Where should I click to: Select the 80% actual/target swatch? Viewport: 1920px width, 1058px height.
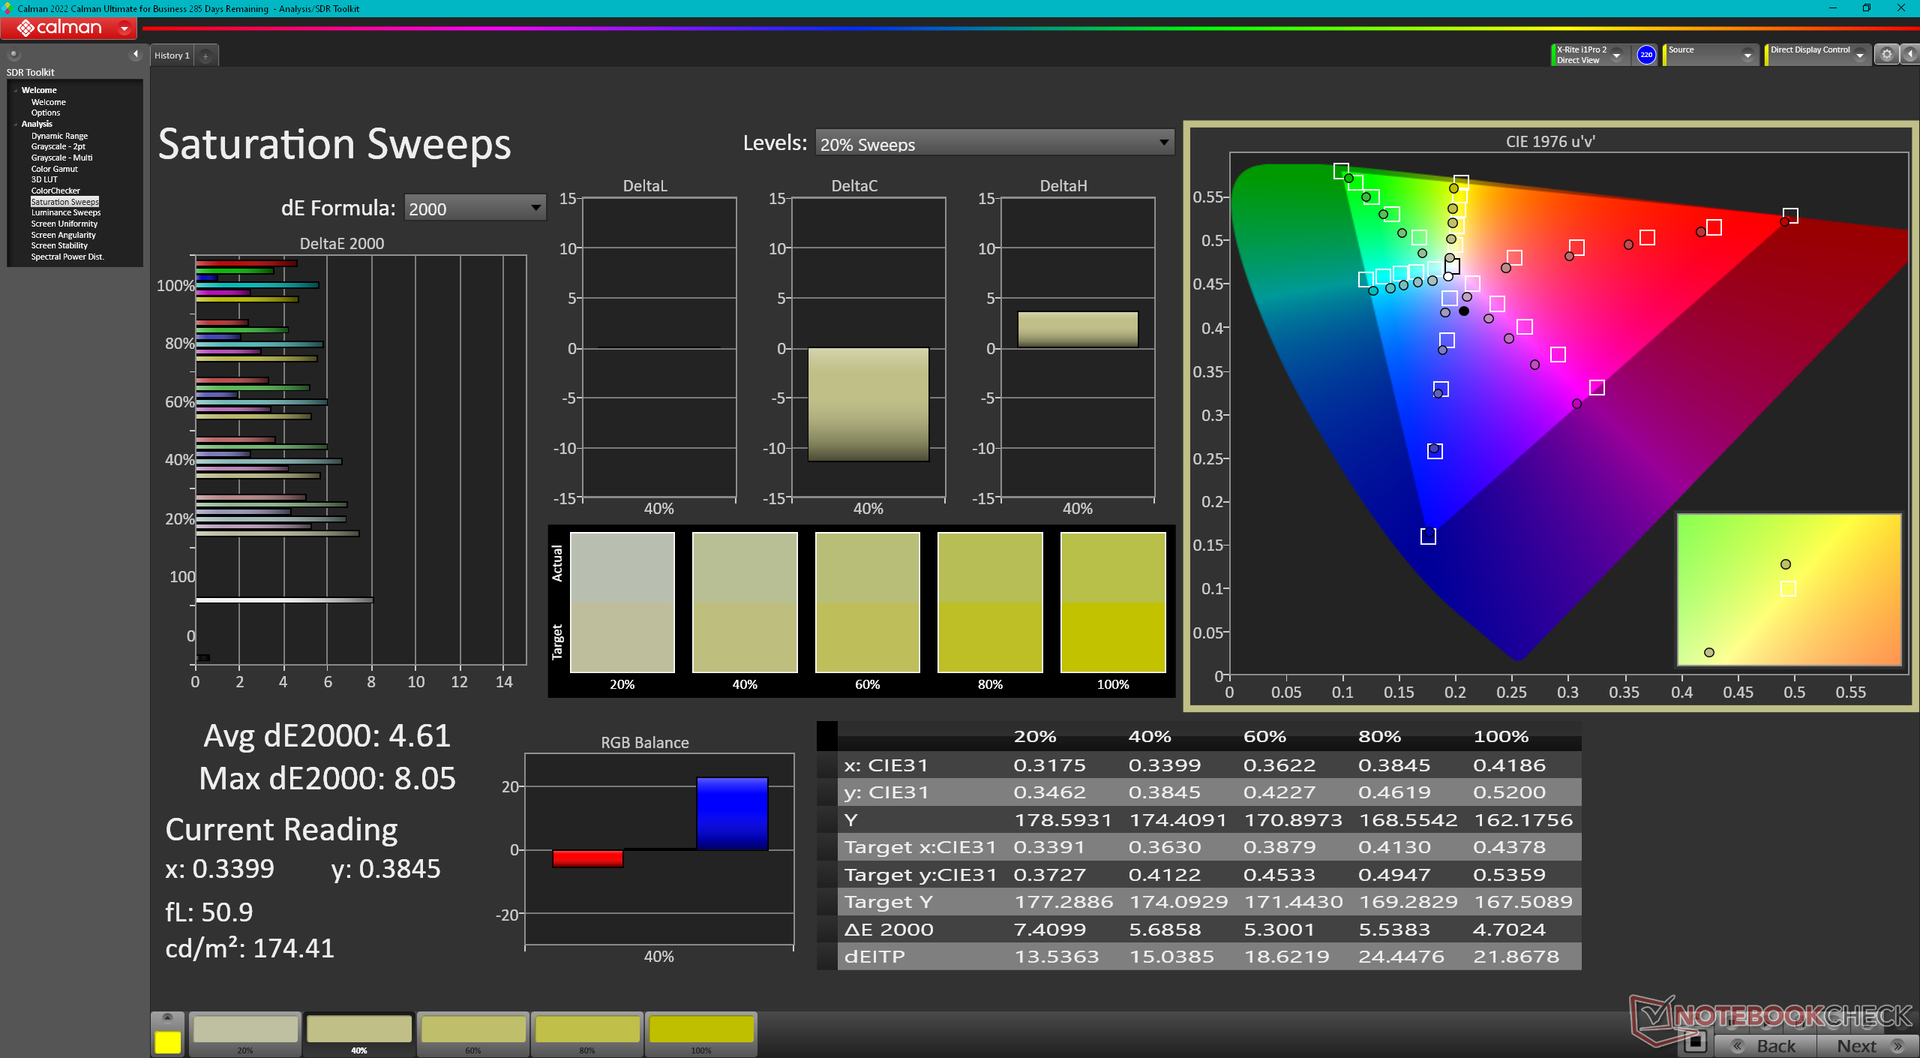coord(990,603)
